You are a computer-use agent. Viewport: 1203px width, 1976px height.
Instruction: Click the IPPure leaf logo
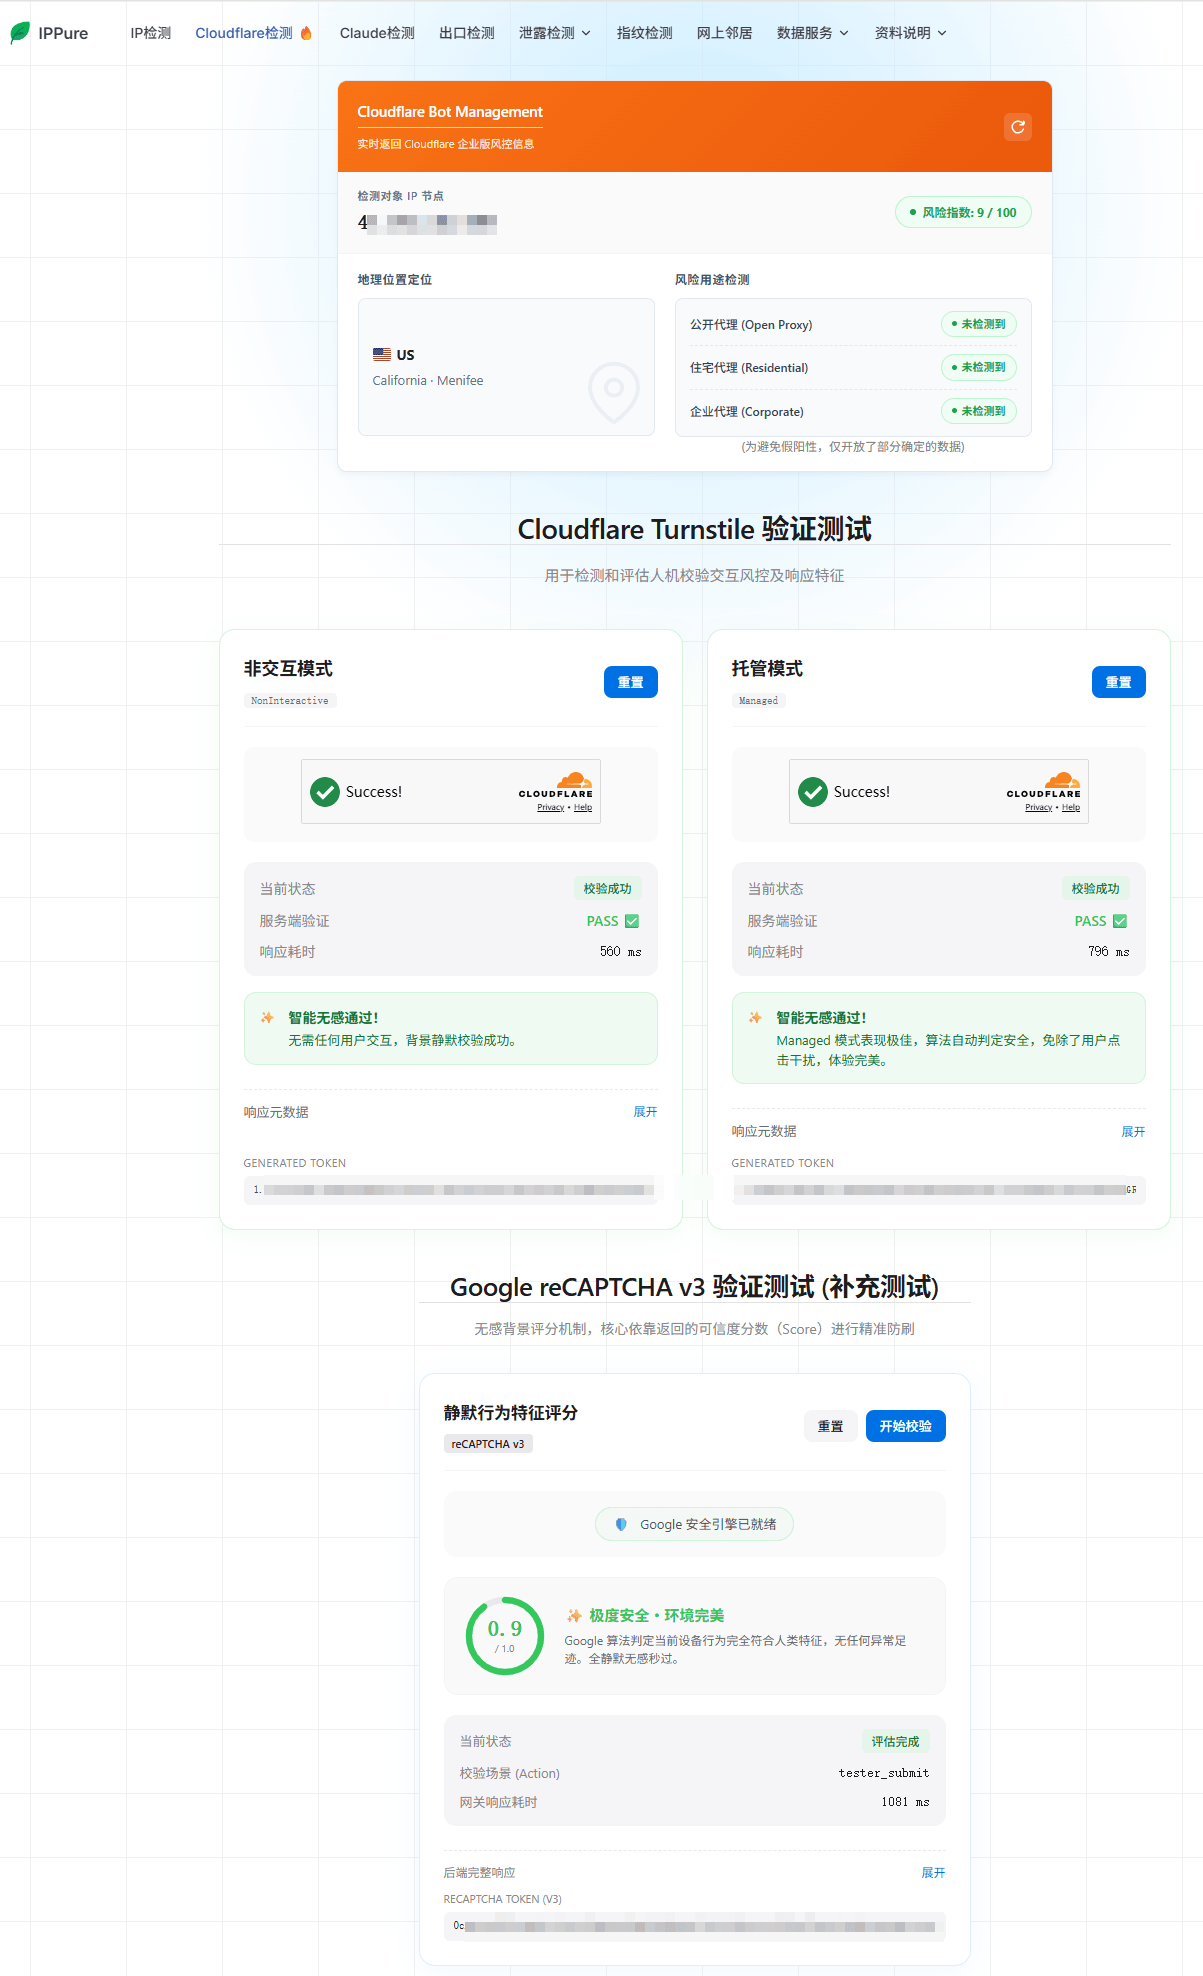pos(20,33)
